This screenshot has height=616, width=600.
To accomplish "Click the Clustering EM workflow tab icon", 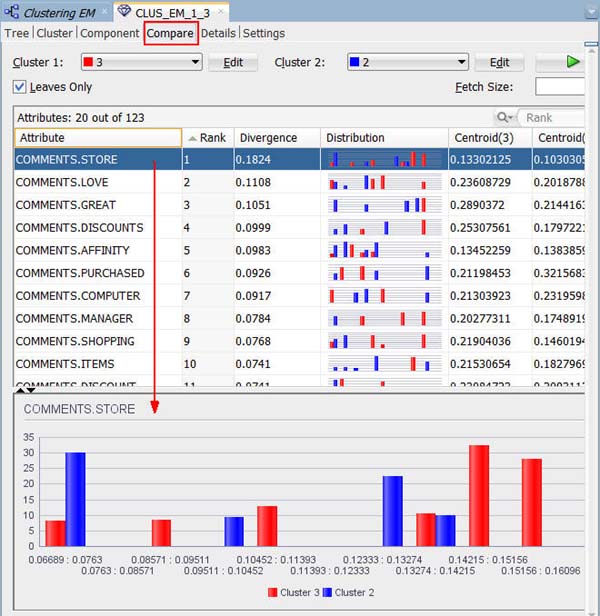I will pyautogui.click(x=12, y=12).
